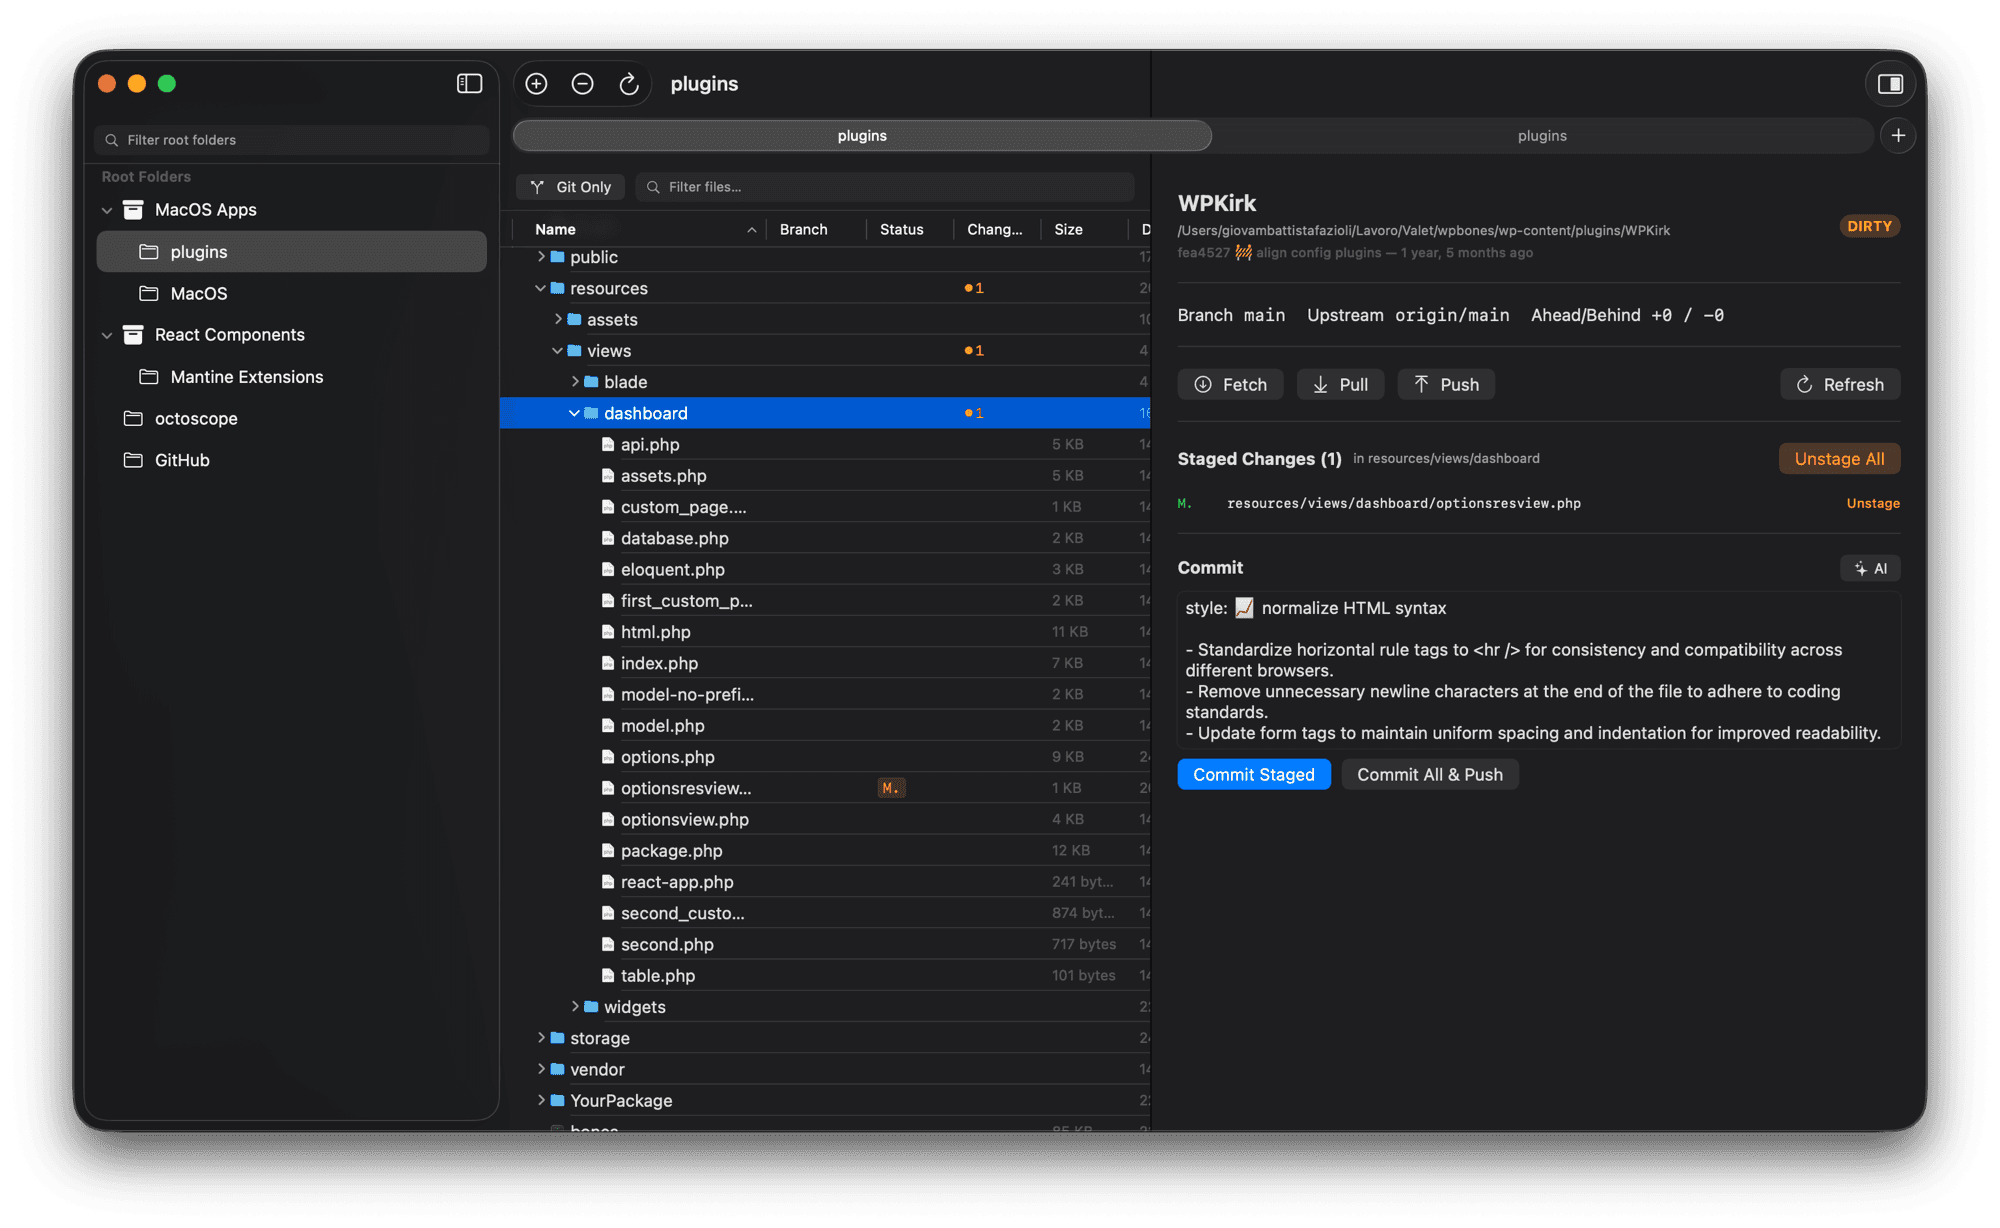Click the magnifier icon in Filter files
Screen dimensions: 2000x1228
coord(653,187)
